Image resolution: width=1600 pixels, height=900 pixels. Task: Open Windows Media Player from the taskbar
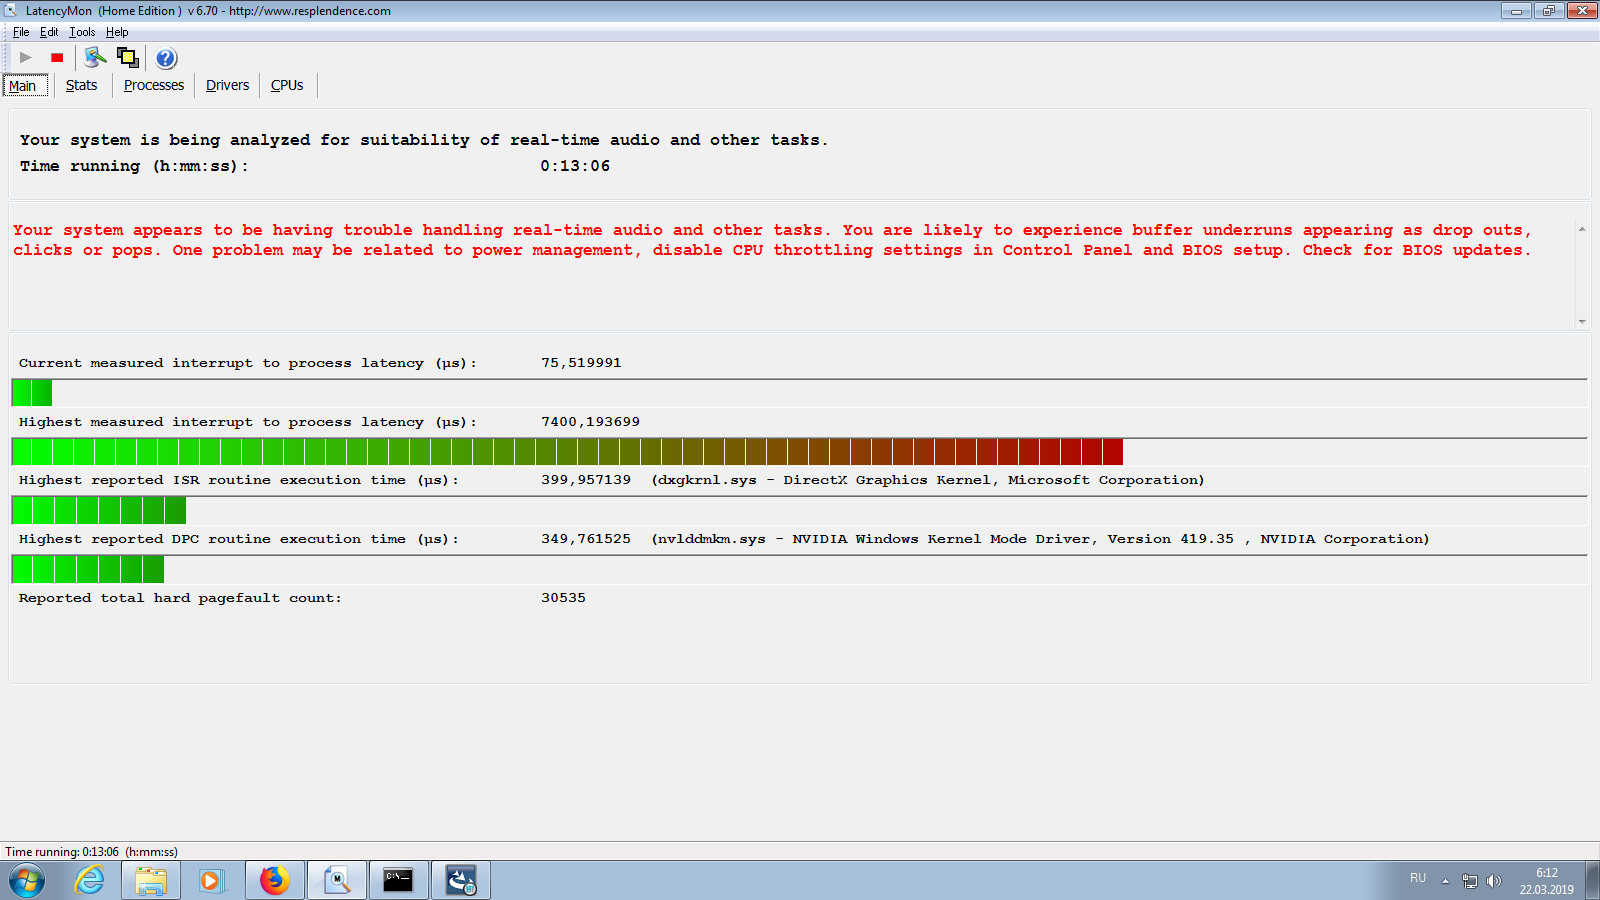pos(212,881)
